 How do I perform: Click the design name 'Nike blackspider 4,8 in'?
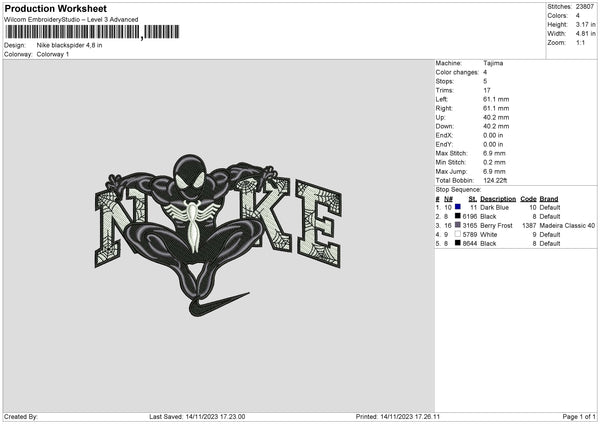point(69,45)
